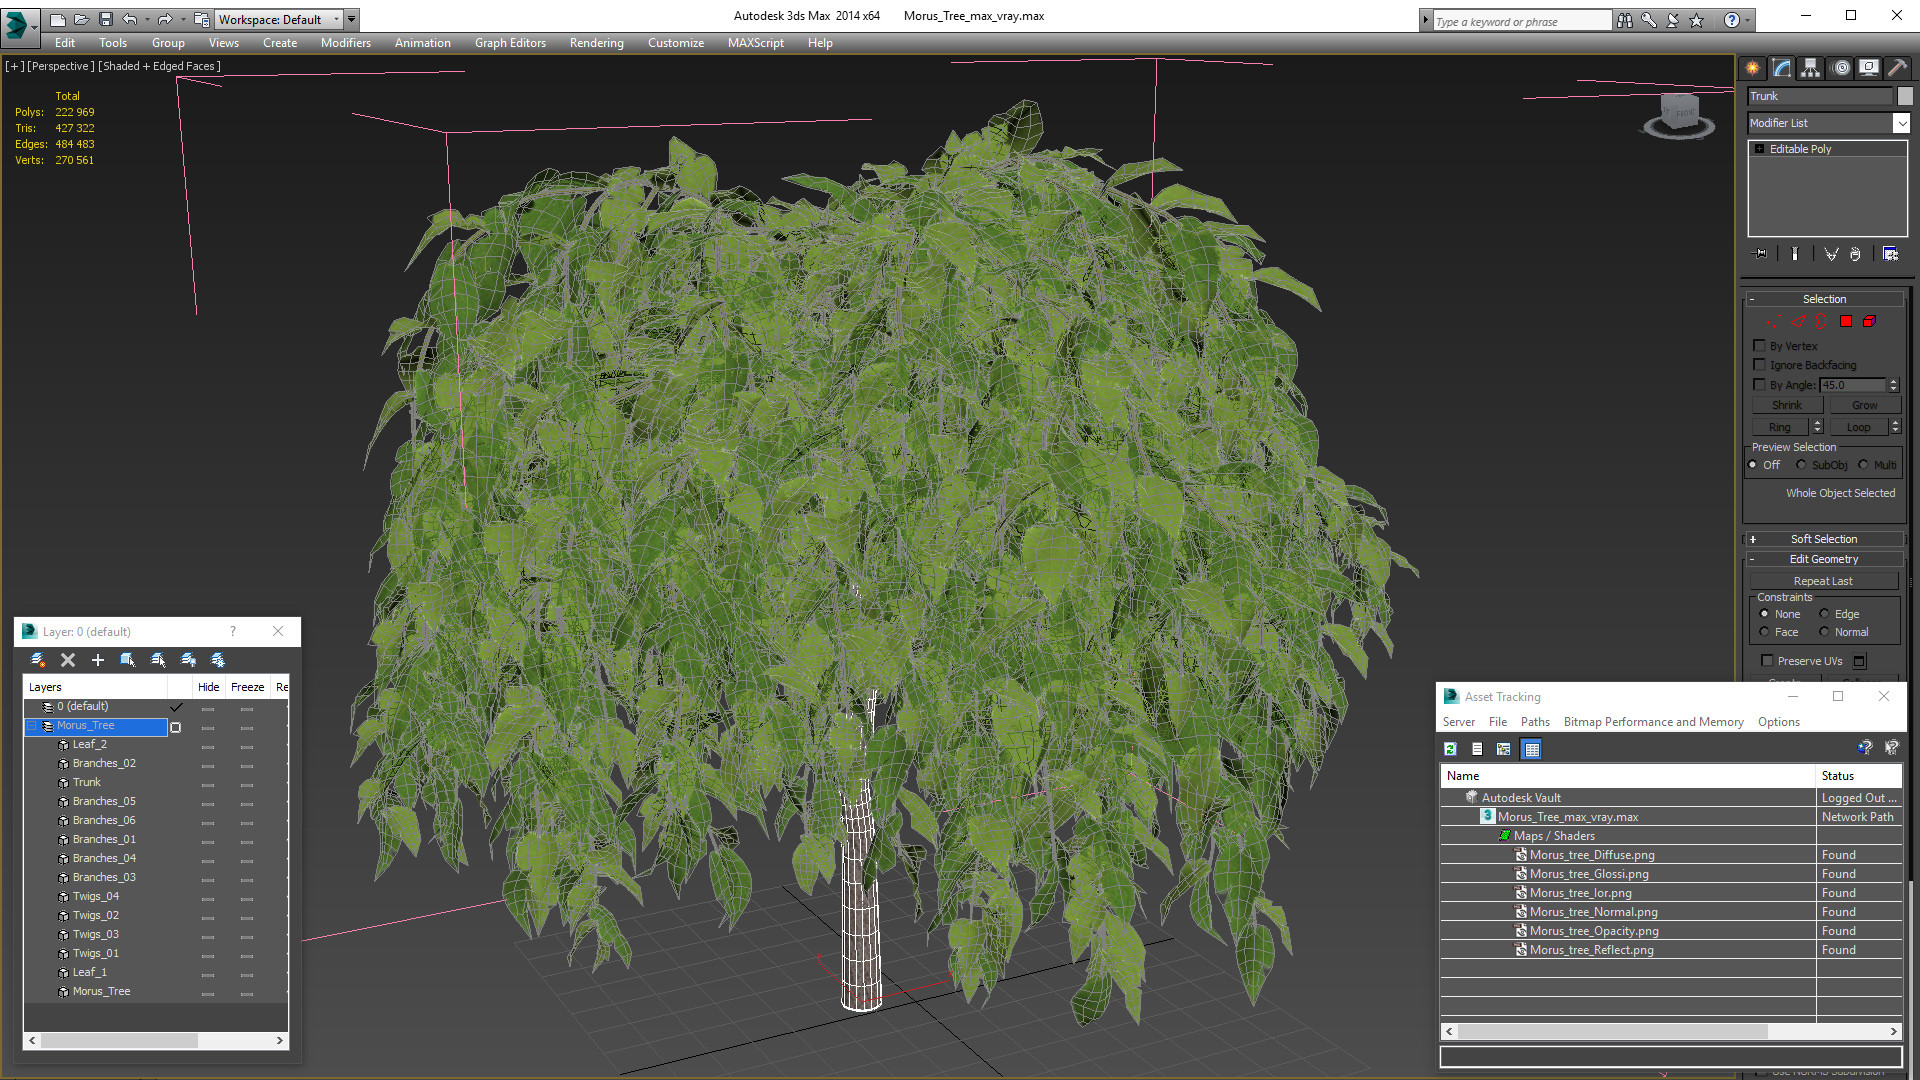Enable the Ignore Backfacing checkbox
The width and height of the screenshot is (1920, 1080).
point(1760,365)
